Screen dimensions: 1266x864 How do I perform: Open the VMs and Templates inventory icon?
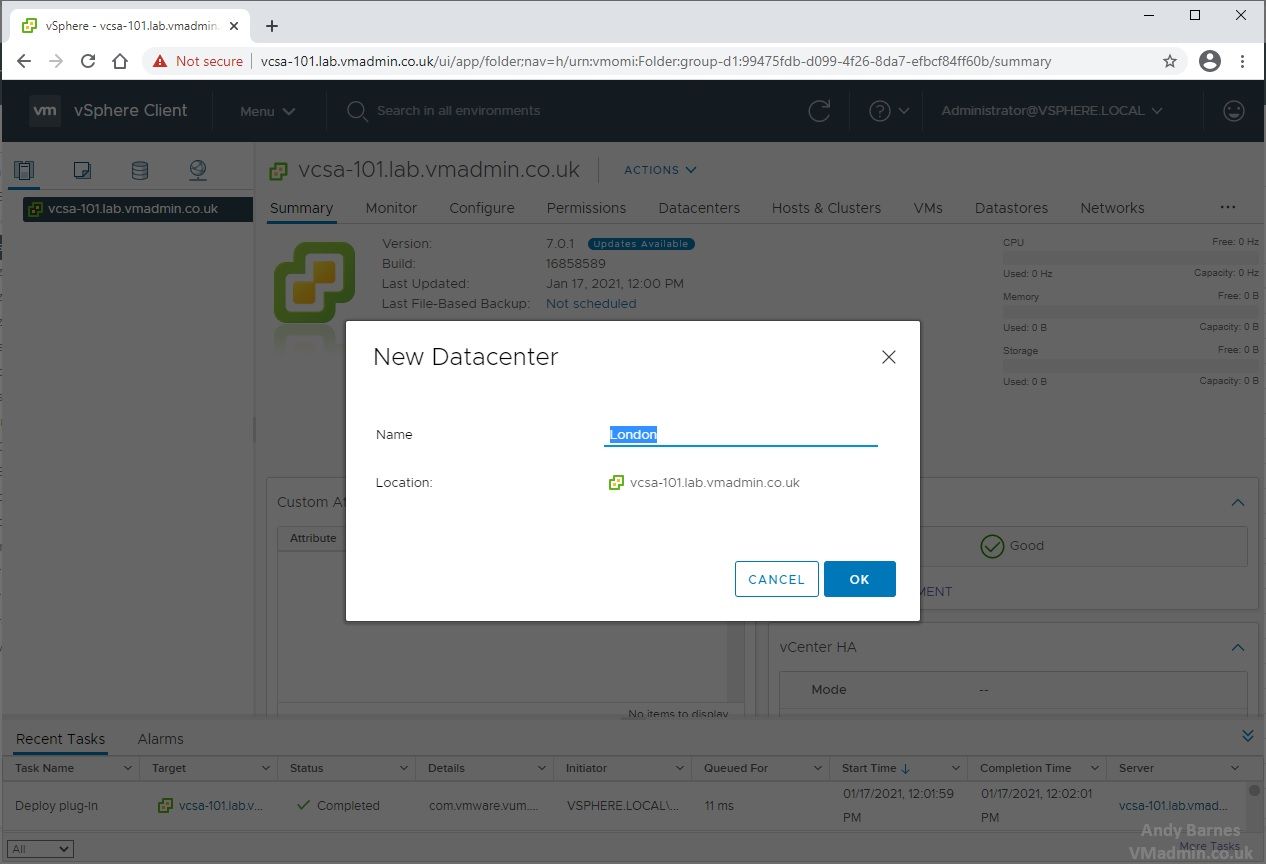(82, 171)
